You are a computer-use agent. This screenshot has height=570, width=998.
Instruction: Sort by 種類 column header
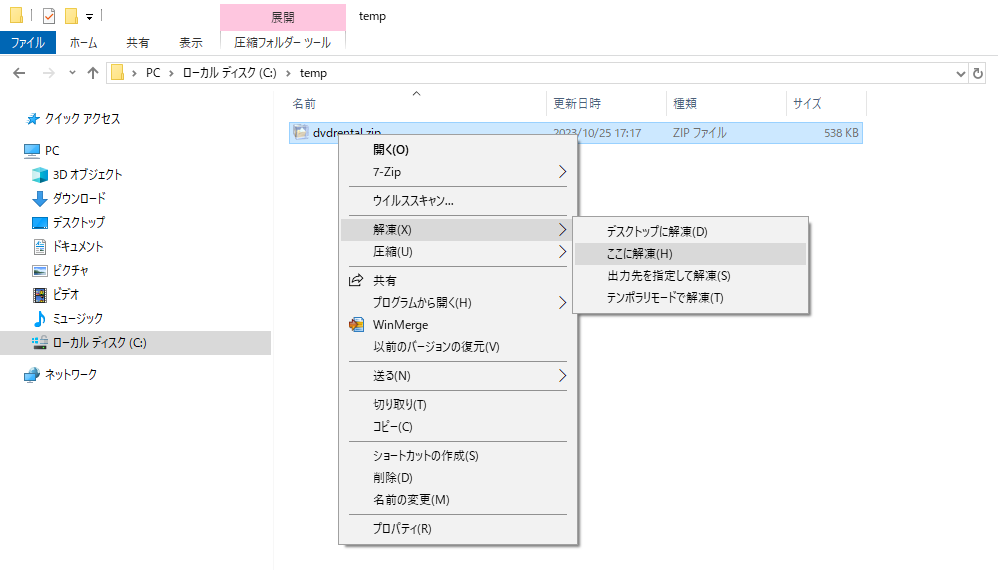pos(726,104)
